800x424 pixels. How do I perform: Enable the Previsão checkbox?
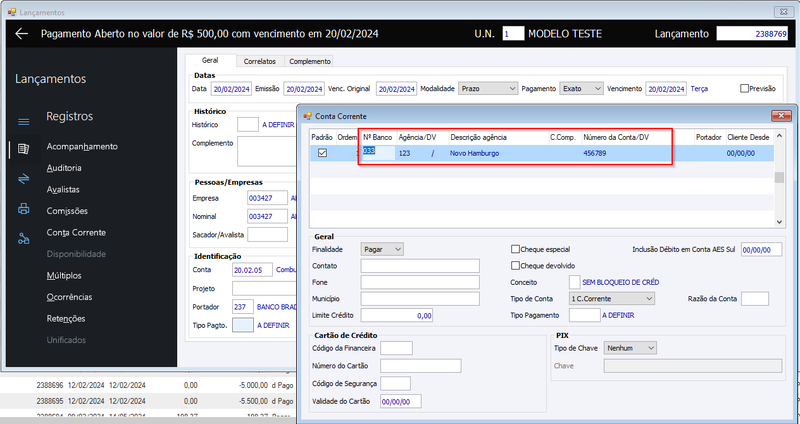point(744,88)
